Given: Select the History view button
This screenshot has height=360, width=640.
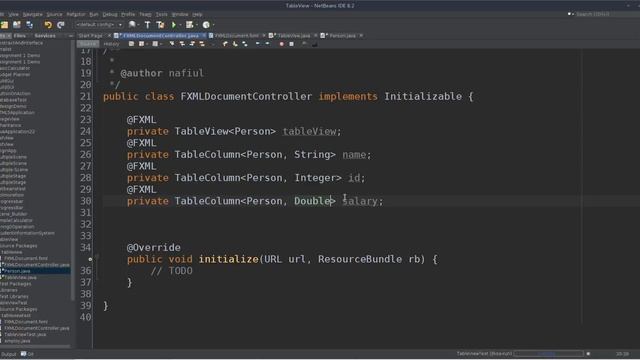Looking at the screenshot, I should [x=111, y=44].
